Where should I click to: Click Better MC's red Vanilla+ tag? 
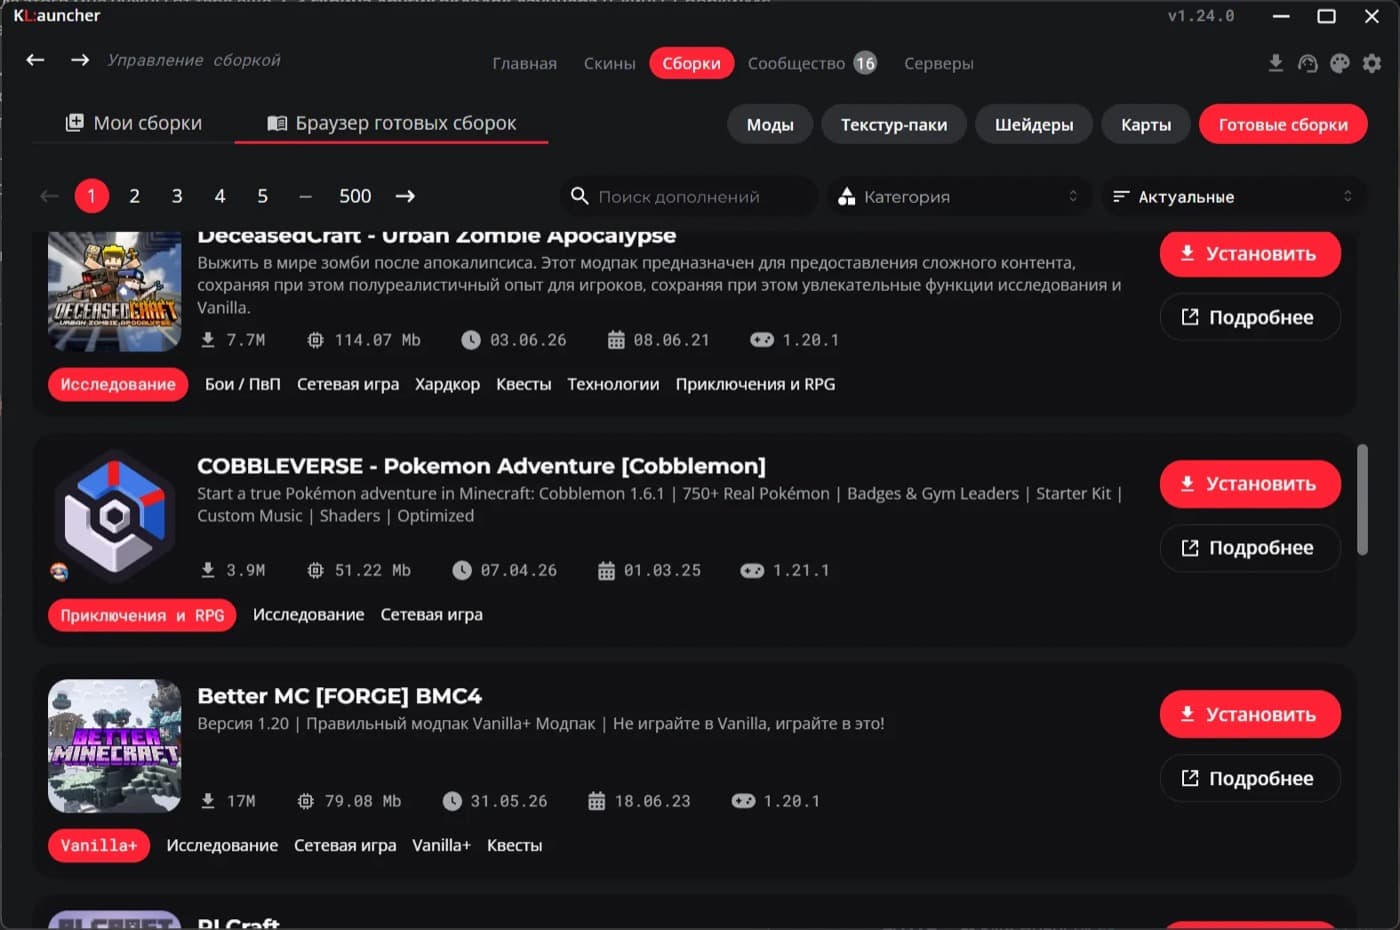99,846
